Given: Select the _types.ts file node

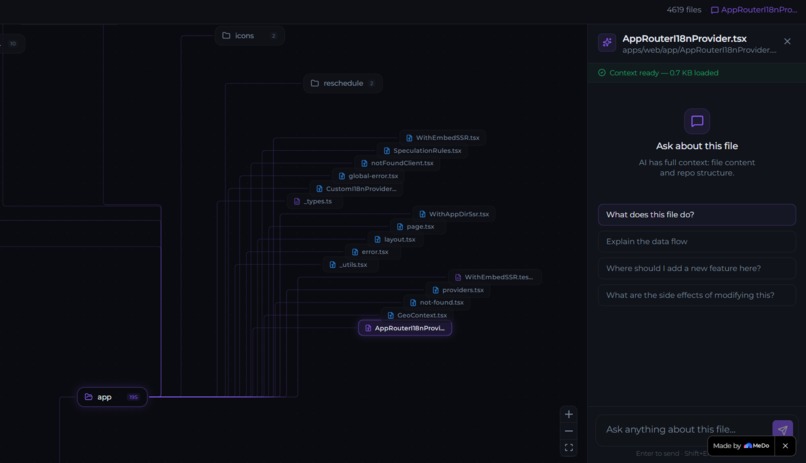Looking at the screenshot, I should (x=313, y=201).
